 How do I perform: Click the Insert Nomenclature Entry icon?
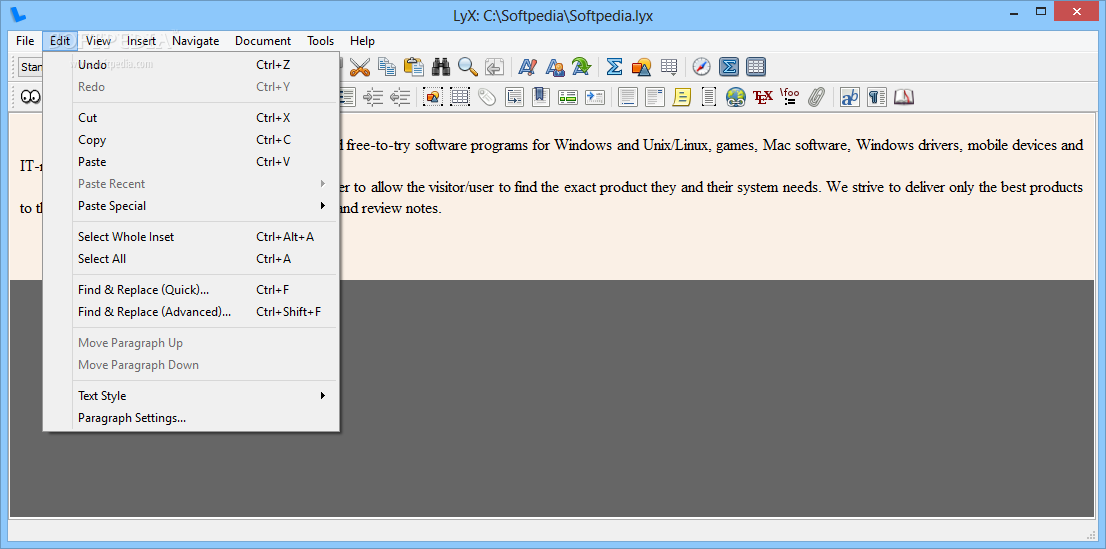[x=595, y=97]
